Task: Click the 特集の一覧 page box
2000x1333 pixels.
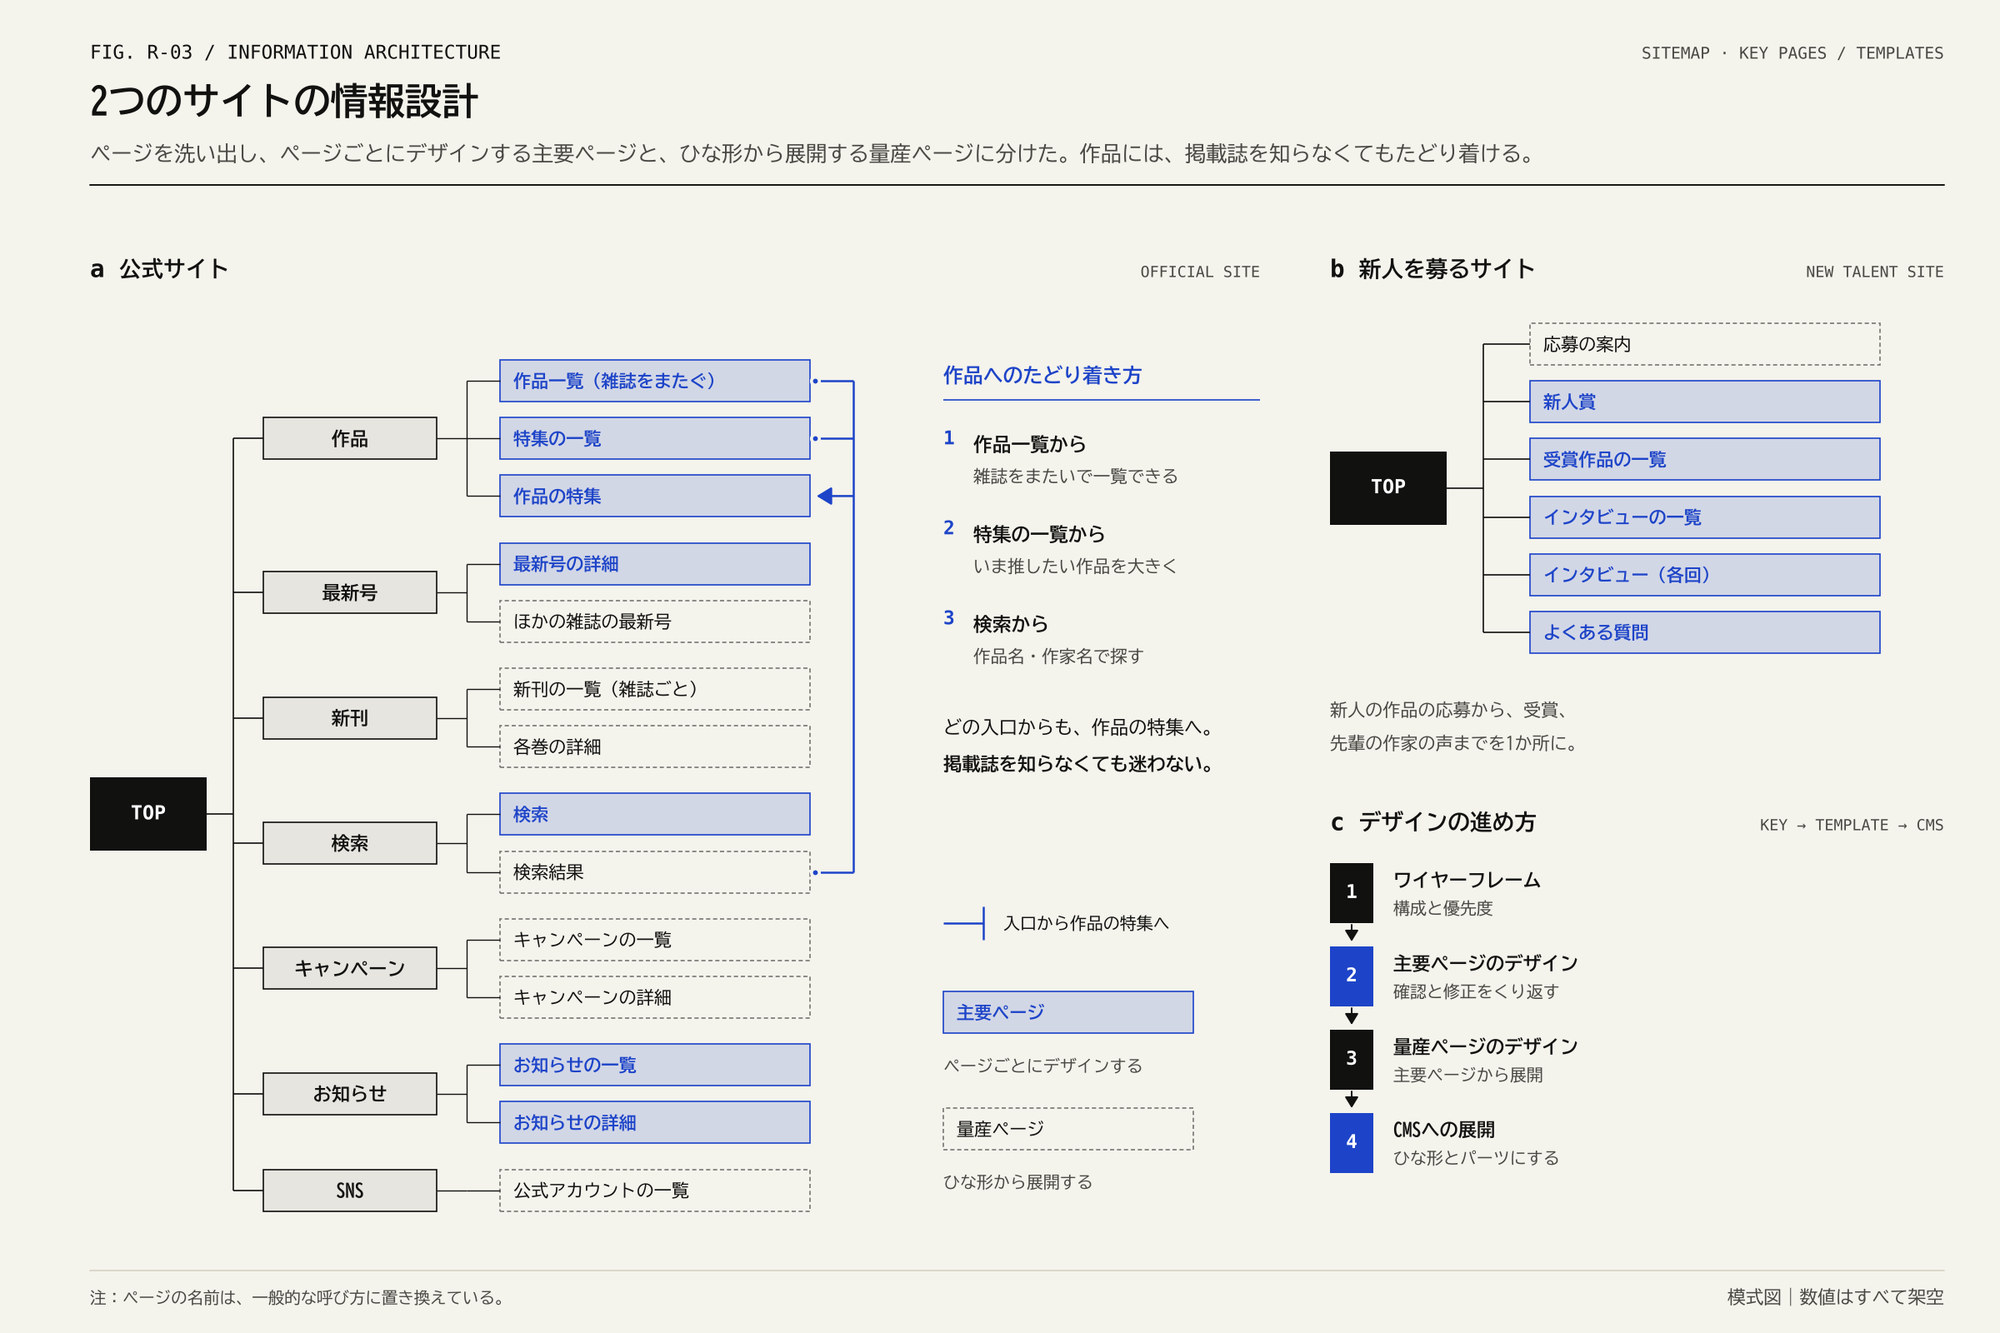Action: (x=655, y=438)
